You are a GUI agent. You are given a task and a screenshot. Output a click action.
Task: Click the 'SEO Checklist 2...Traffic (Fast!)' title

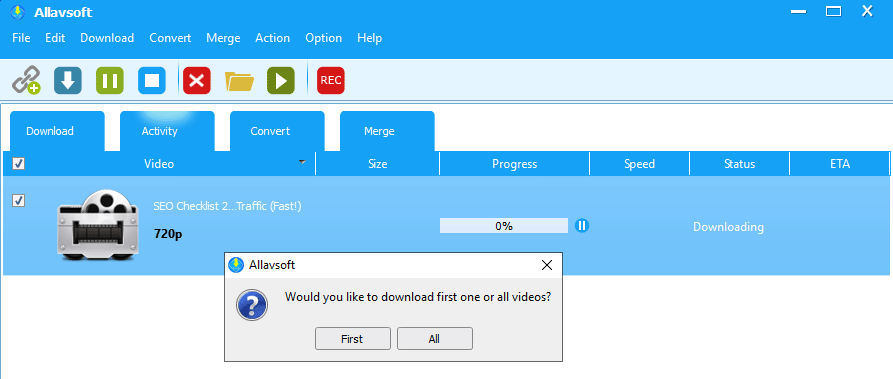pyautogui.click(x=227, y=206)
